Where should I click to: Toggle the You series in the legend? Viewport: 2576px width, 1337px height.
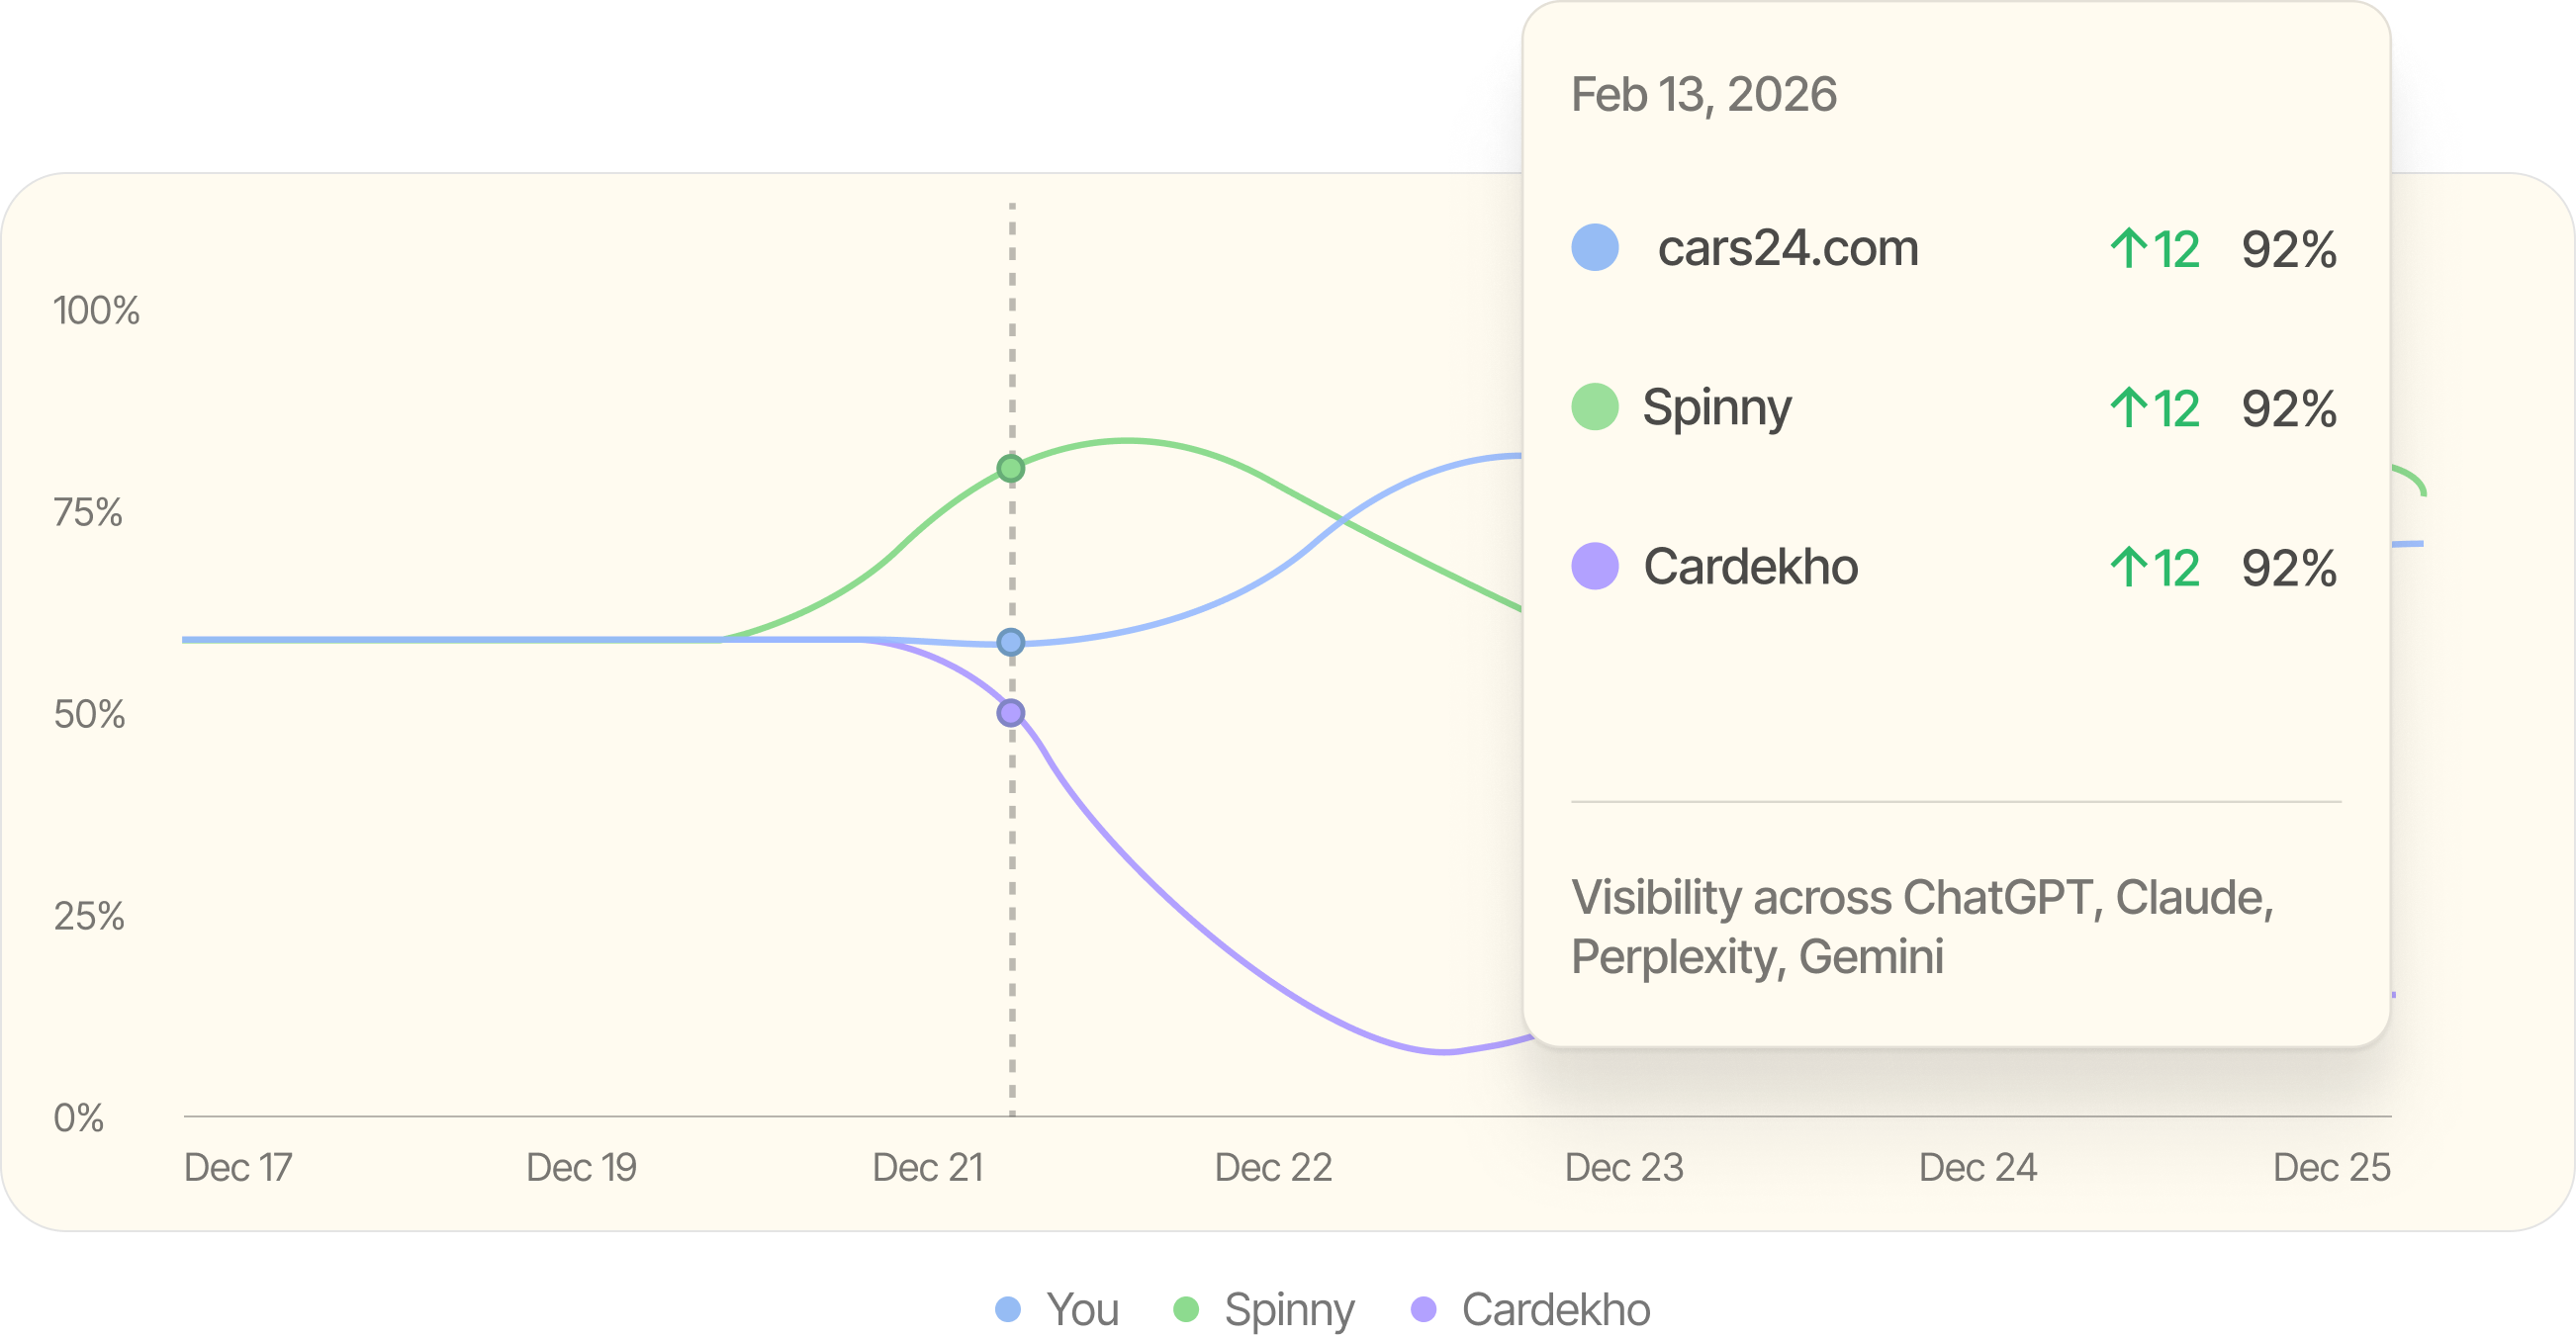(x=1058, y=1309)
